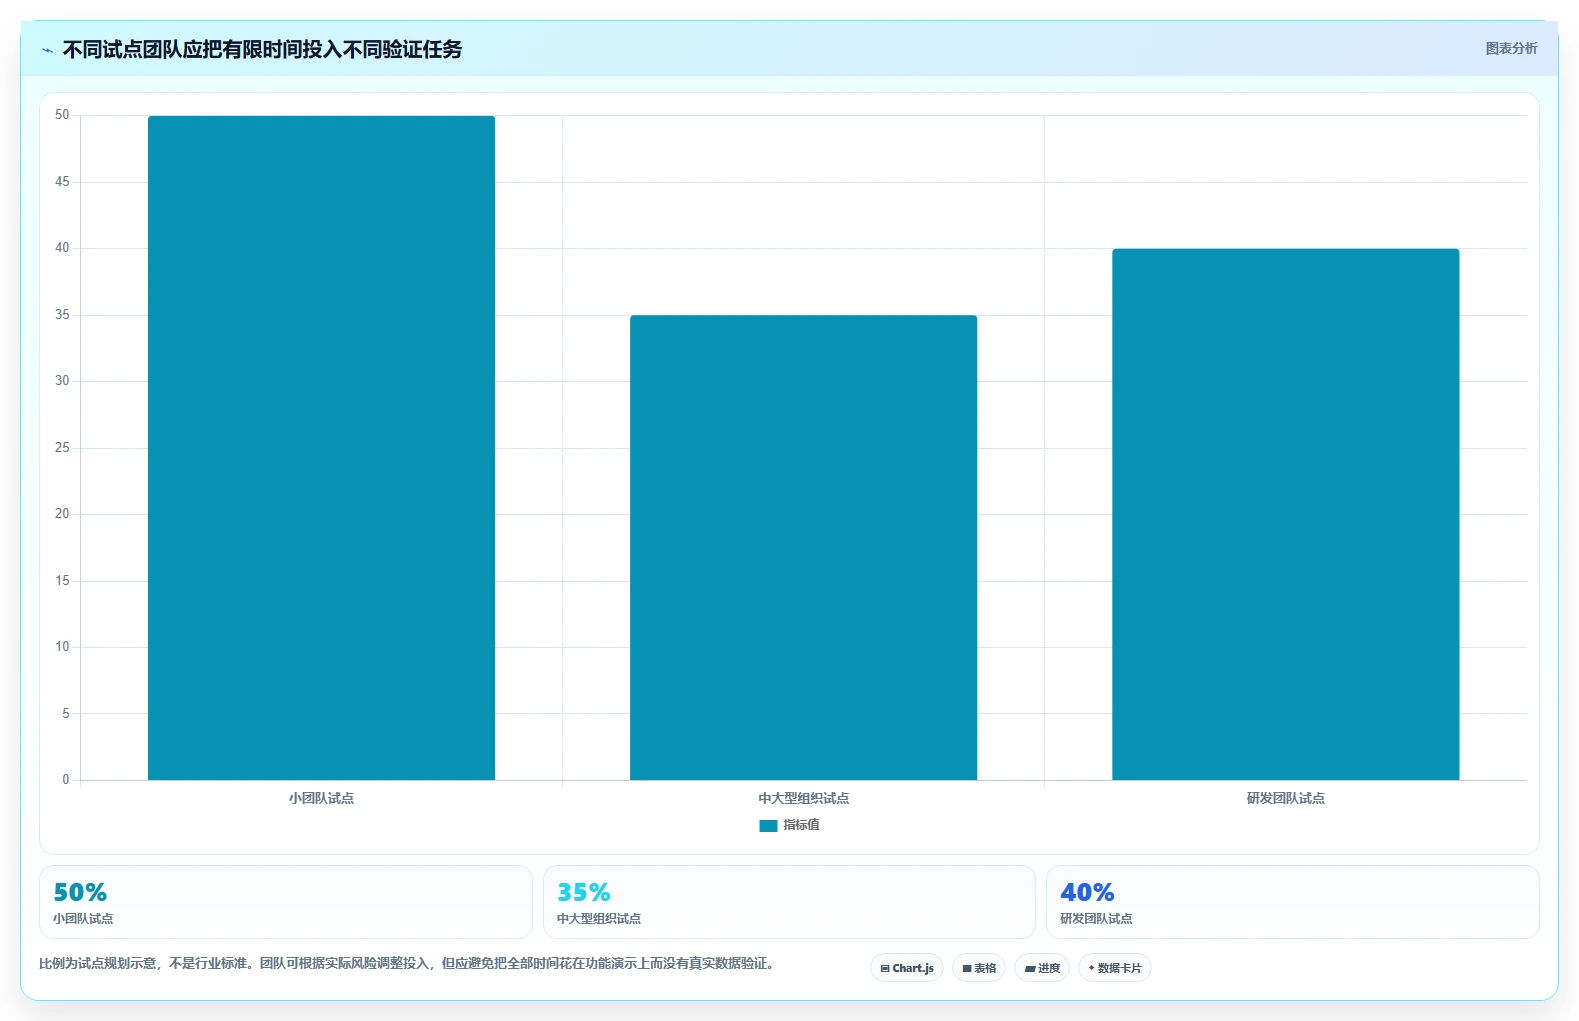The image size is (1579, 1021).
Task: Select the 40% 研发团队试点 card
Action: (1293, 902)
